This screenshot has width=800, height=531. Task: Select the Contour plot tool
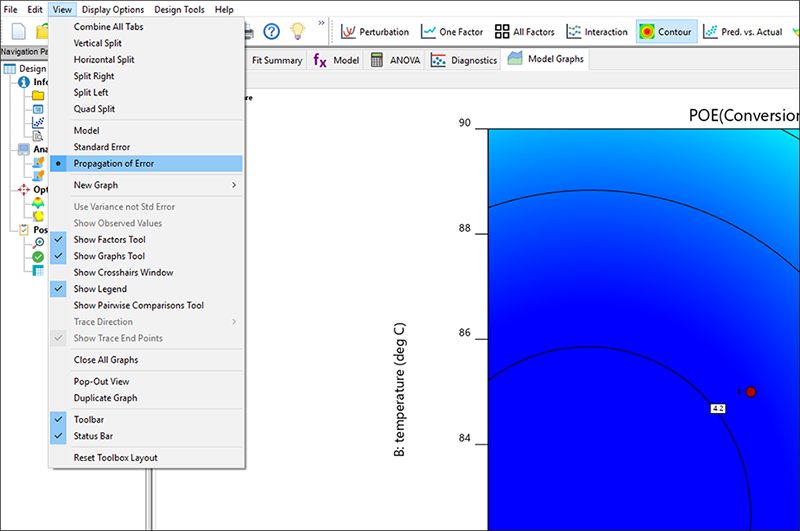tap(664, 32)
